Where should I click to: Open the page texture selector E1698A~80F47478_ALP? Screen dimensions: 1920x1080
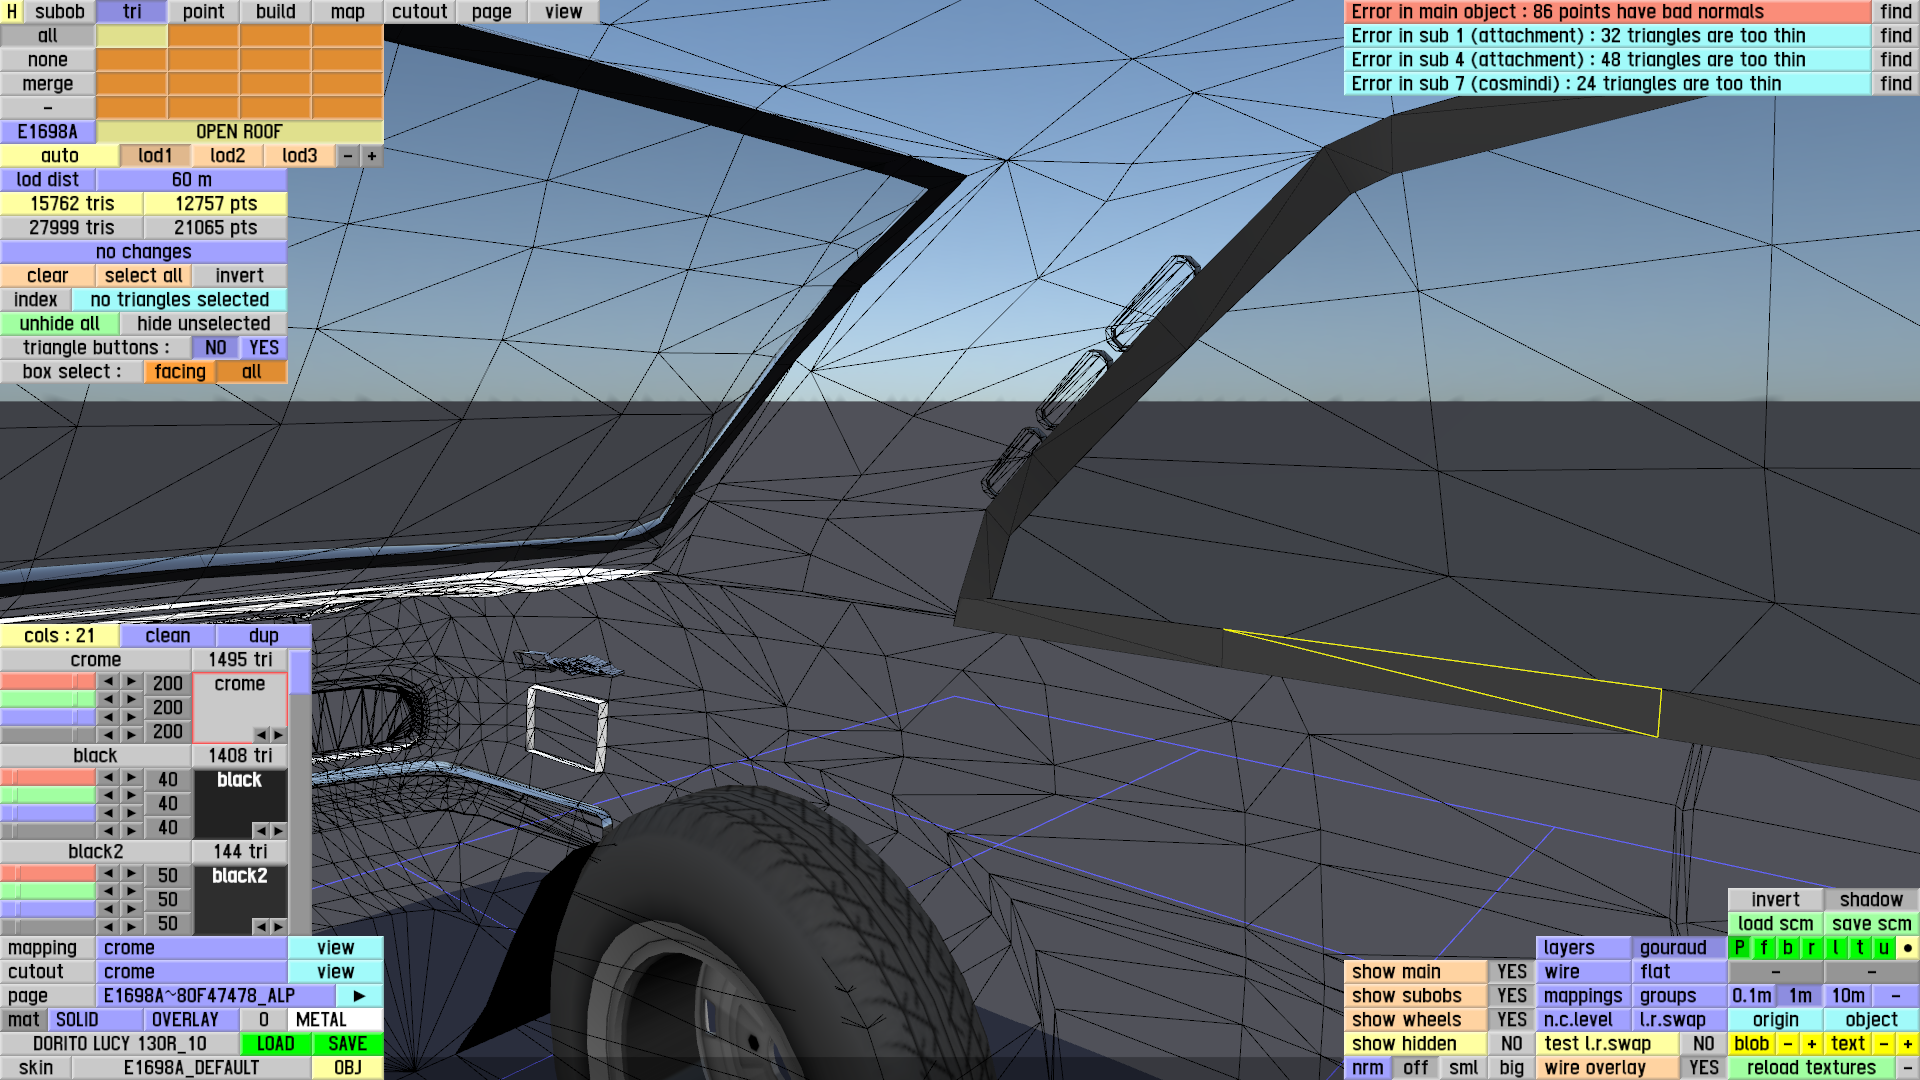216,996
